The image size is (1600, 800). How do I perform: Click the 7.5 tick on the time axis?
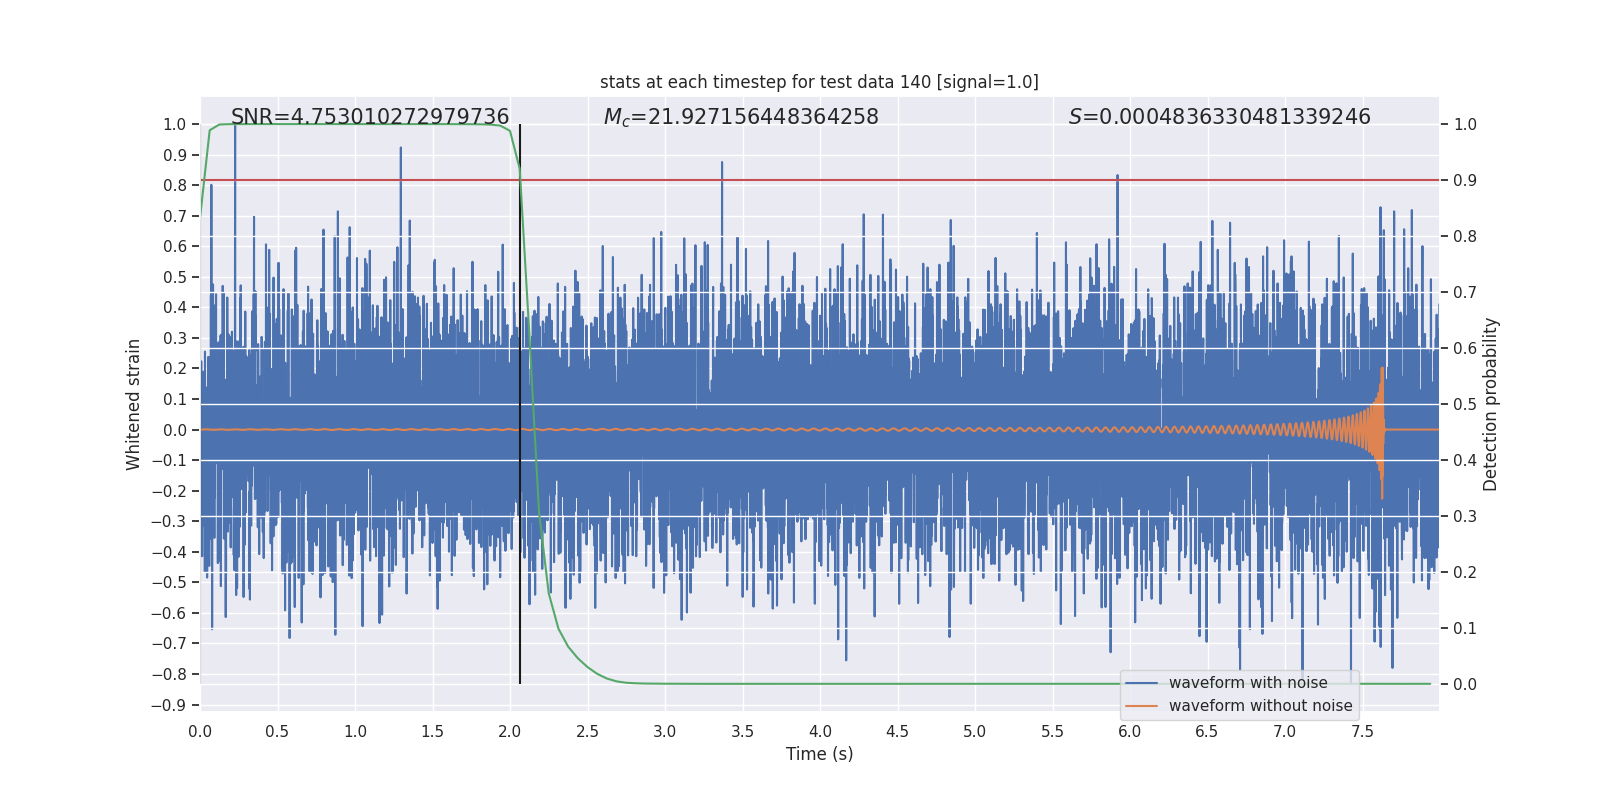point(1362,731)
